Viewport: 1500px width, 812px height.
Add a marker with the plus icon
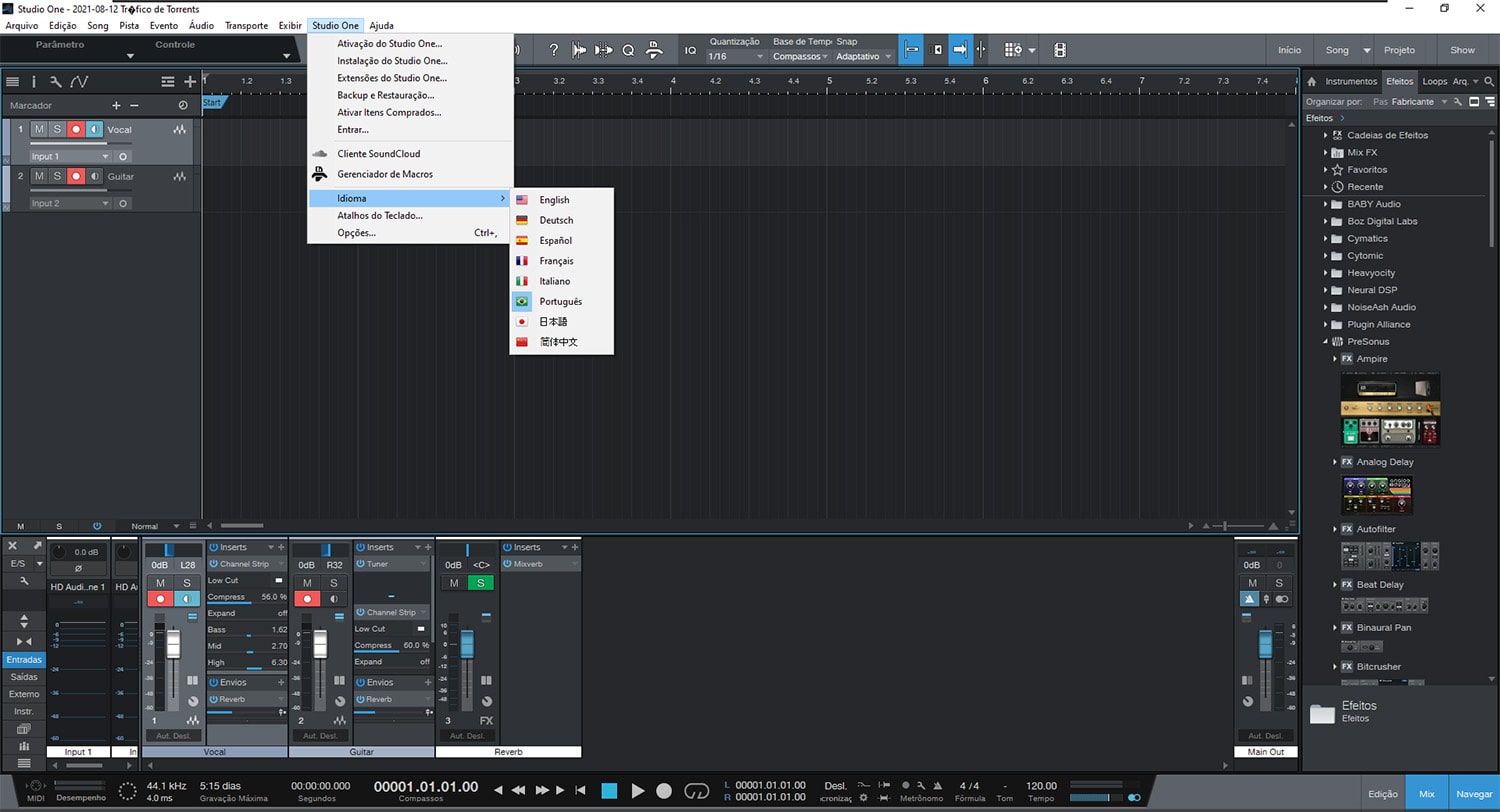tap(116, 105)
